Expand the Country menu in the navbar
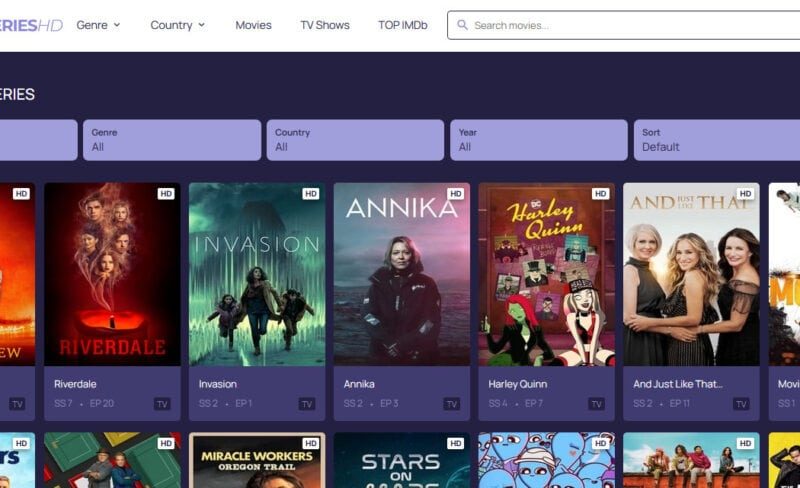Screen dimensions: 800x488 click(178, 25)
